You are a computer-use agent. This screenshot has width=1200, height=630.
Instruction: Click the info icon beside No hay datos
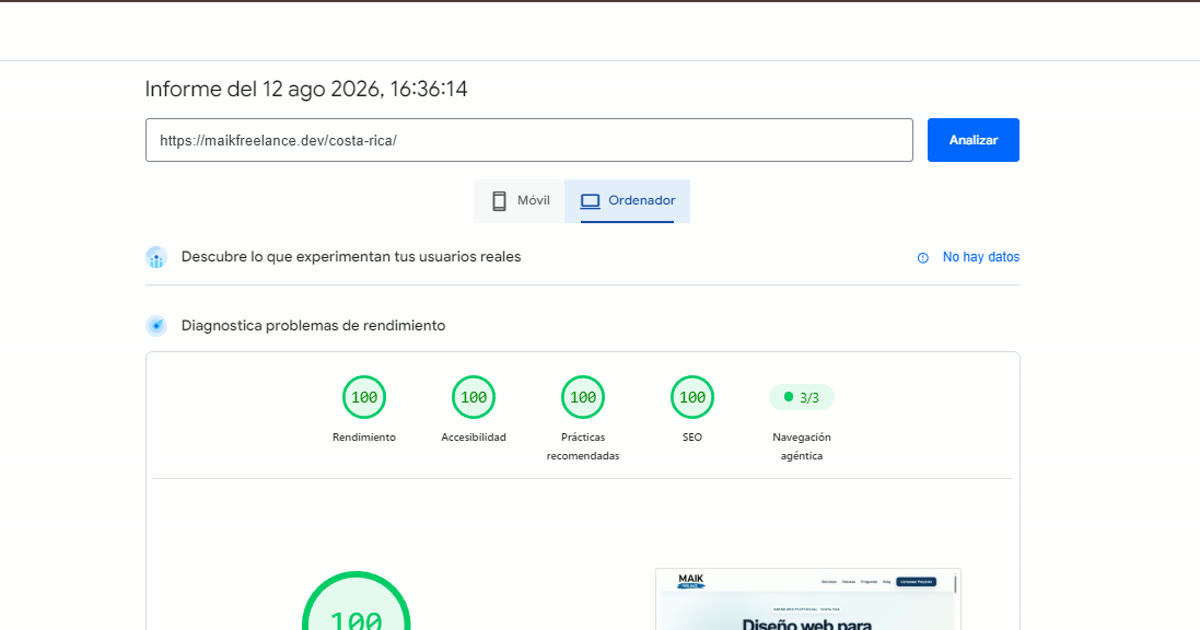tap(923, 258)
